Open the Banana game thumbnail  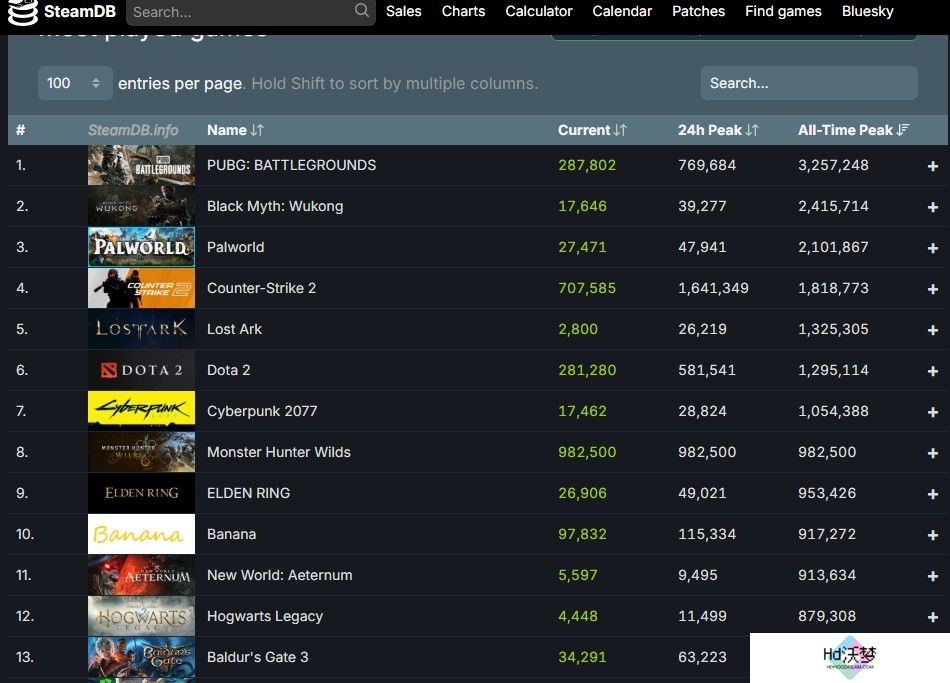coord(141,534)
